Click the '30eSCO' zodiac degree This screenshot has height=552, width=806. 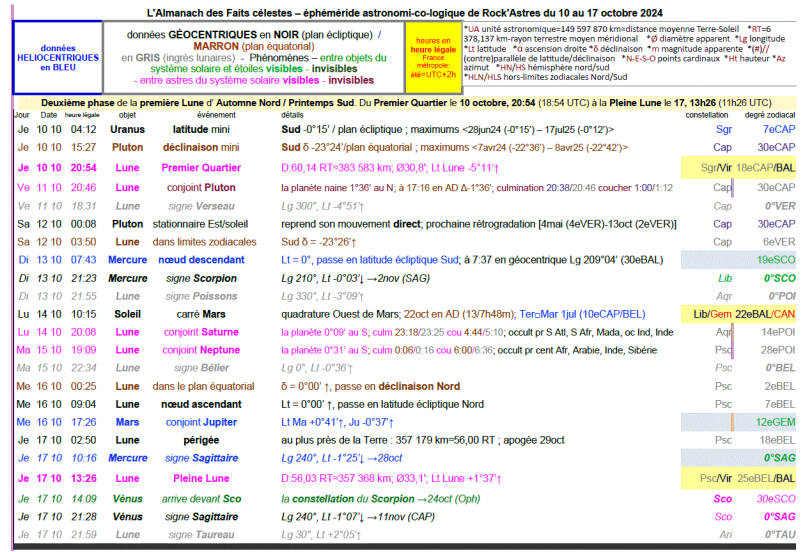pos(776,500)
